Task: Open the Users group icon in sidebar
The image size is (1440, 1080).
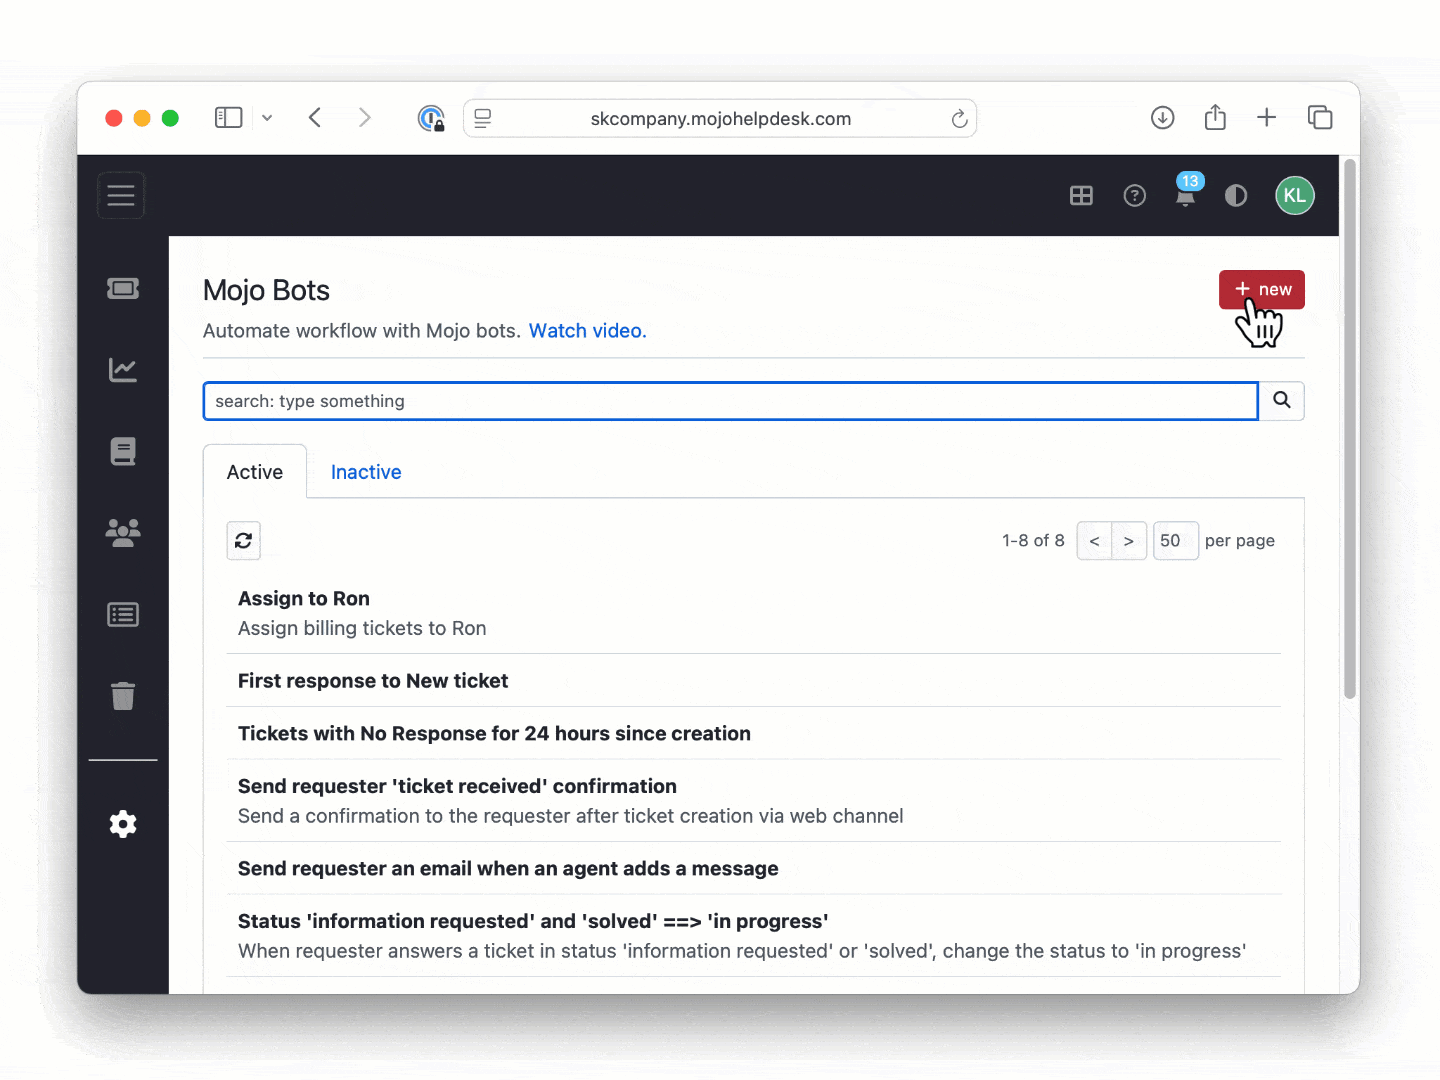Action: point(122,533)
